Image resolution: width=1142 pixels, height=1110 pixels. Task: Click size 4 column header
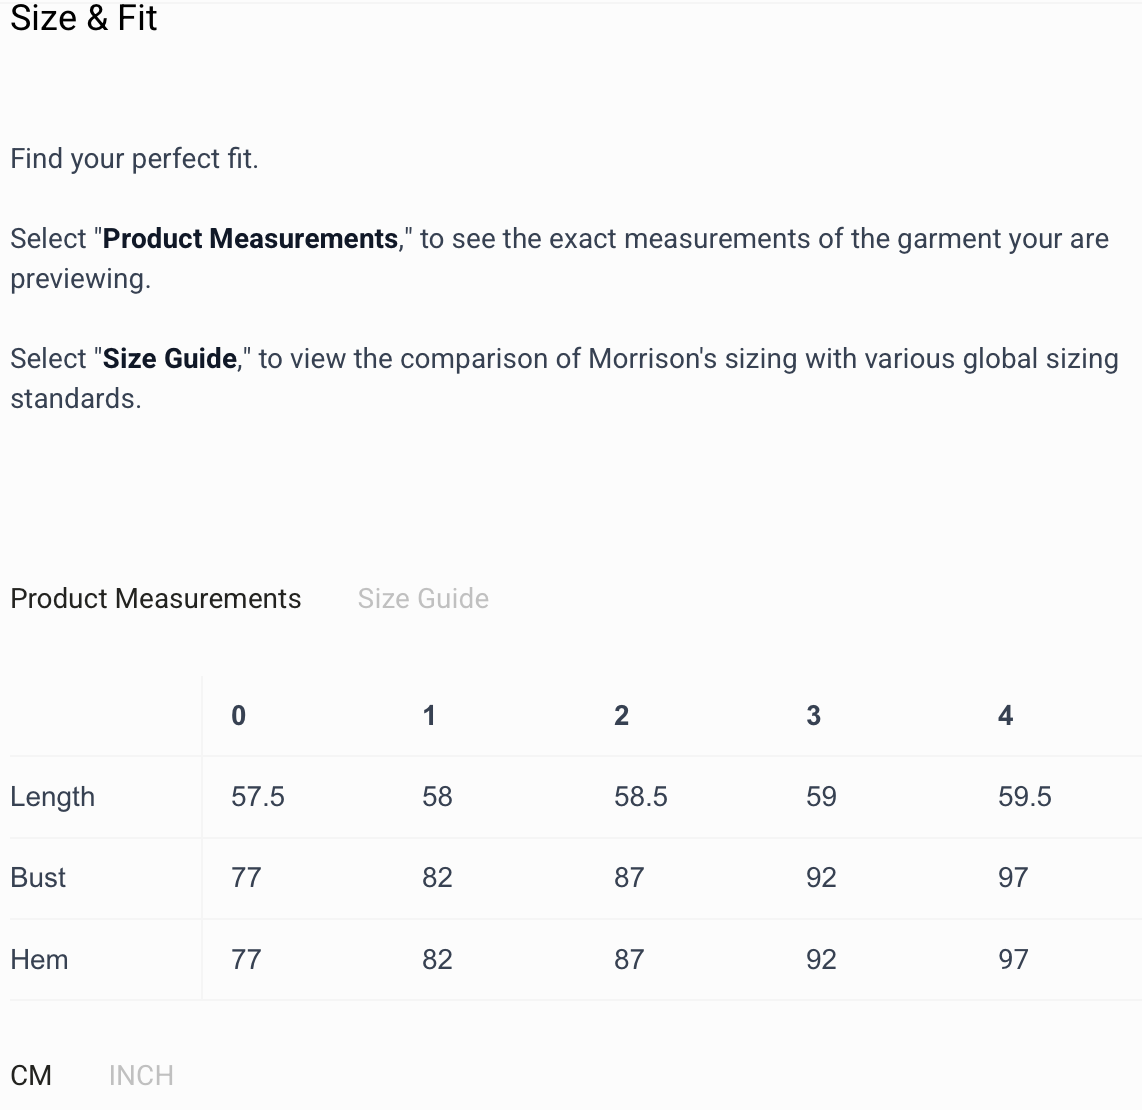coord(1005,715)
